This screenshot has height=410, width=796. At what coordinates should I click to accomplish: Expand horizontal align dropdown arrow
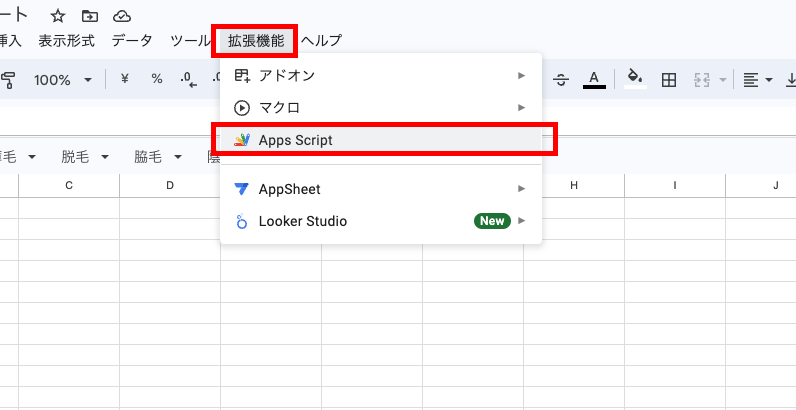[x=769, y=80]
